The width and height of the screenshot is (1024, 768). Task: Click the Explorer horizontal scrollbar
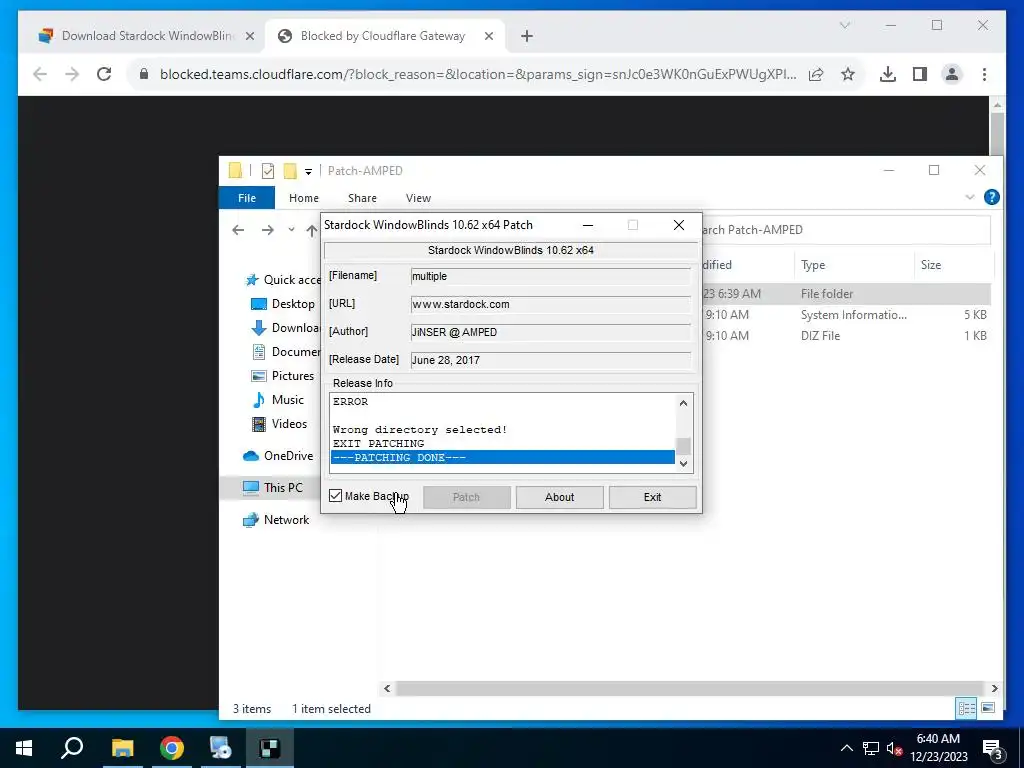pos(690,688)
